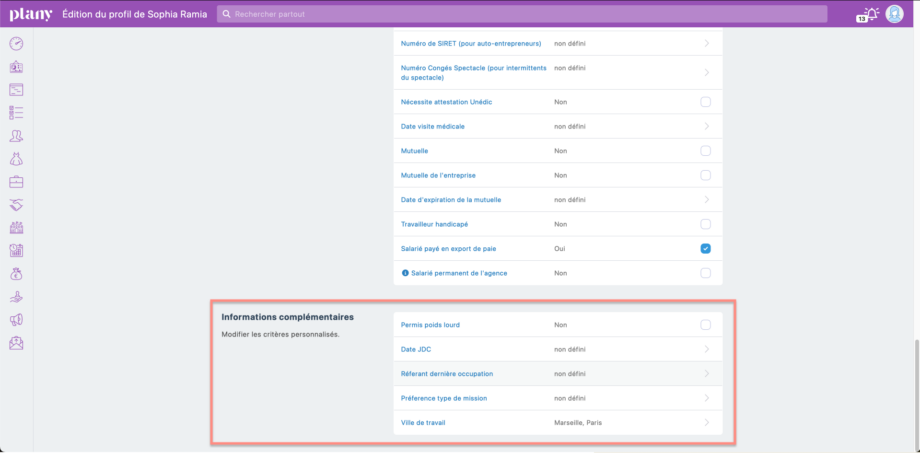Click the Plany logo
Image resolution: width=920 pixels, height=453 pixels.
[30, 14]
